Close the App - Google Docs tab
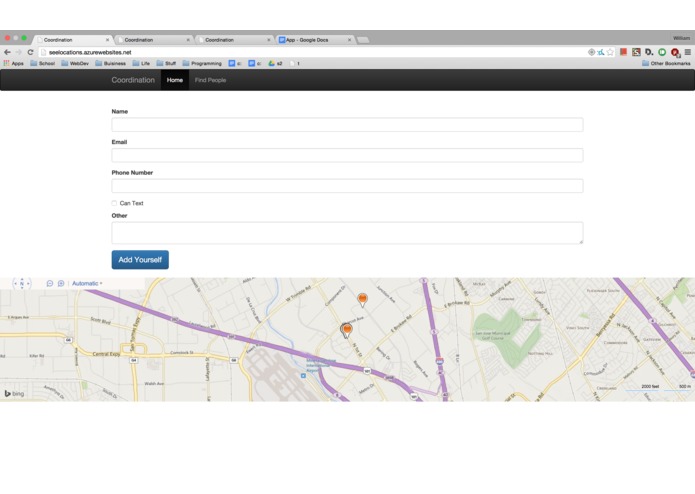The height and width of the screenshot is (494, 695). pos(349,40)
